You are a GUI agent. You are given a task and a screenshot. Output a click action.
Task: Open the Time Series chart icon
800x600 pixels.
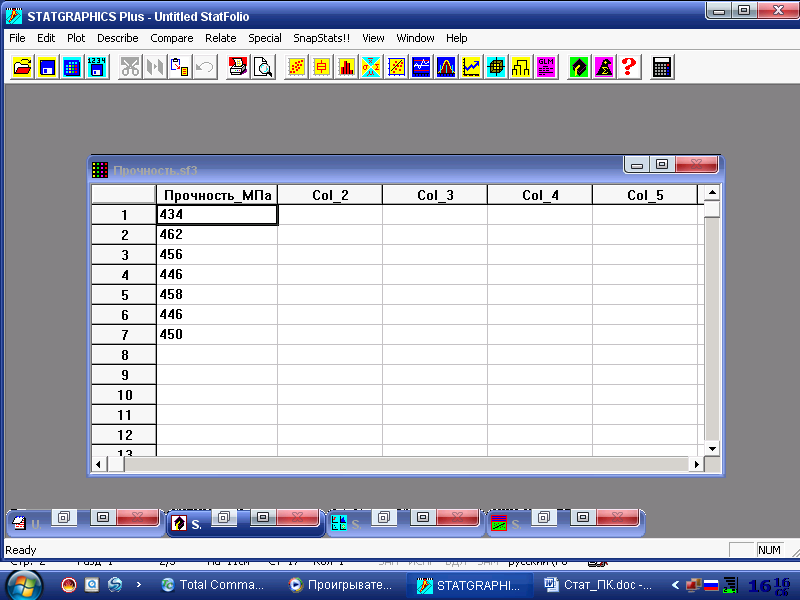point(421,67)
